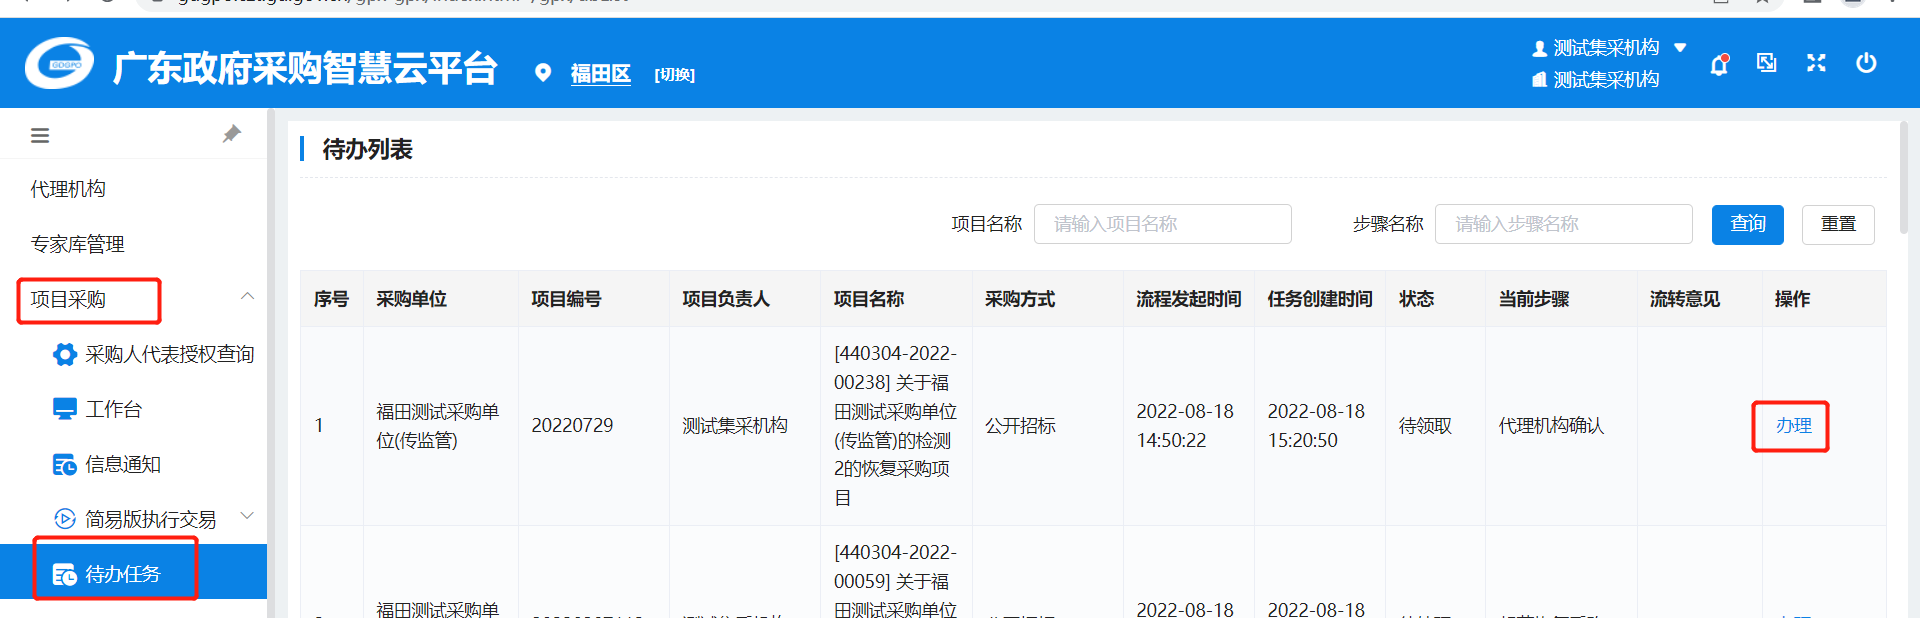This screenshot has height=618, width=1920.
Task: Click the hamburger menu icon in sidebar
Action: click(x=40, y=135)
